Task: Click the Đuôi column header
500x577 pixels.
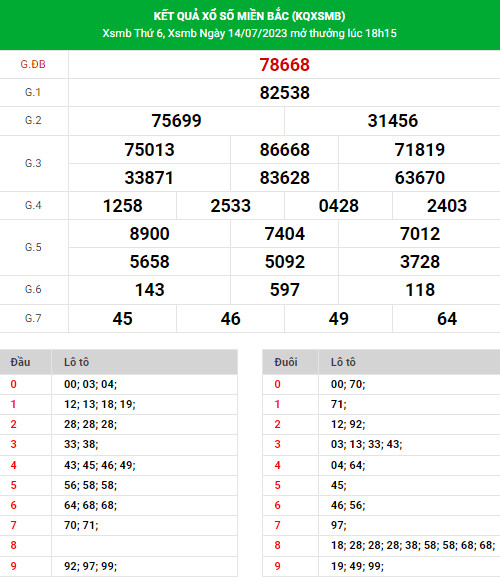Action: [x=286, y=362]
